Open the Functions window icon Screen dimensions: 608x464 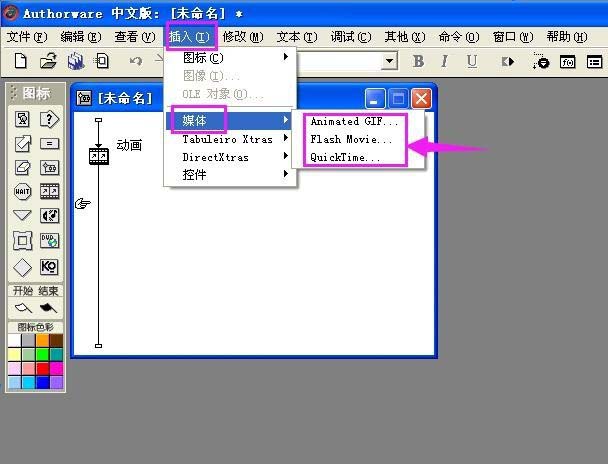click(567, 62)
